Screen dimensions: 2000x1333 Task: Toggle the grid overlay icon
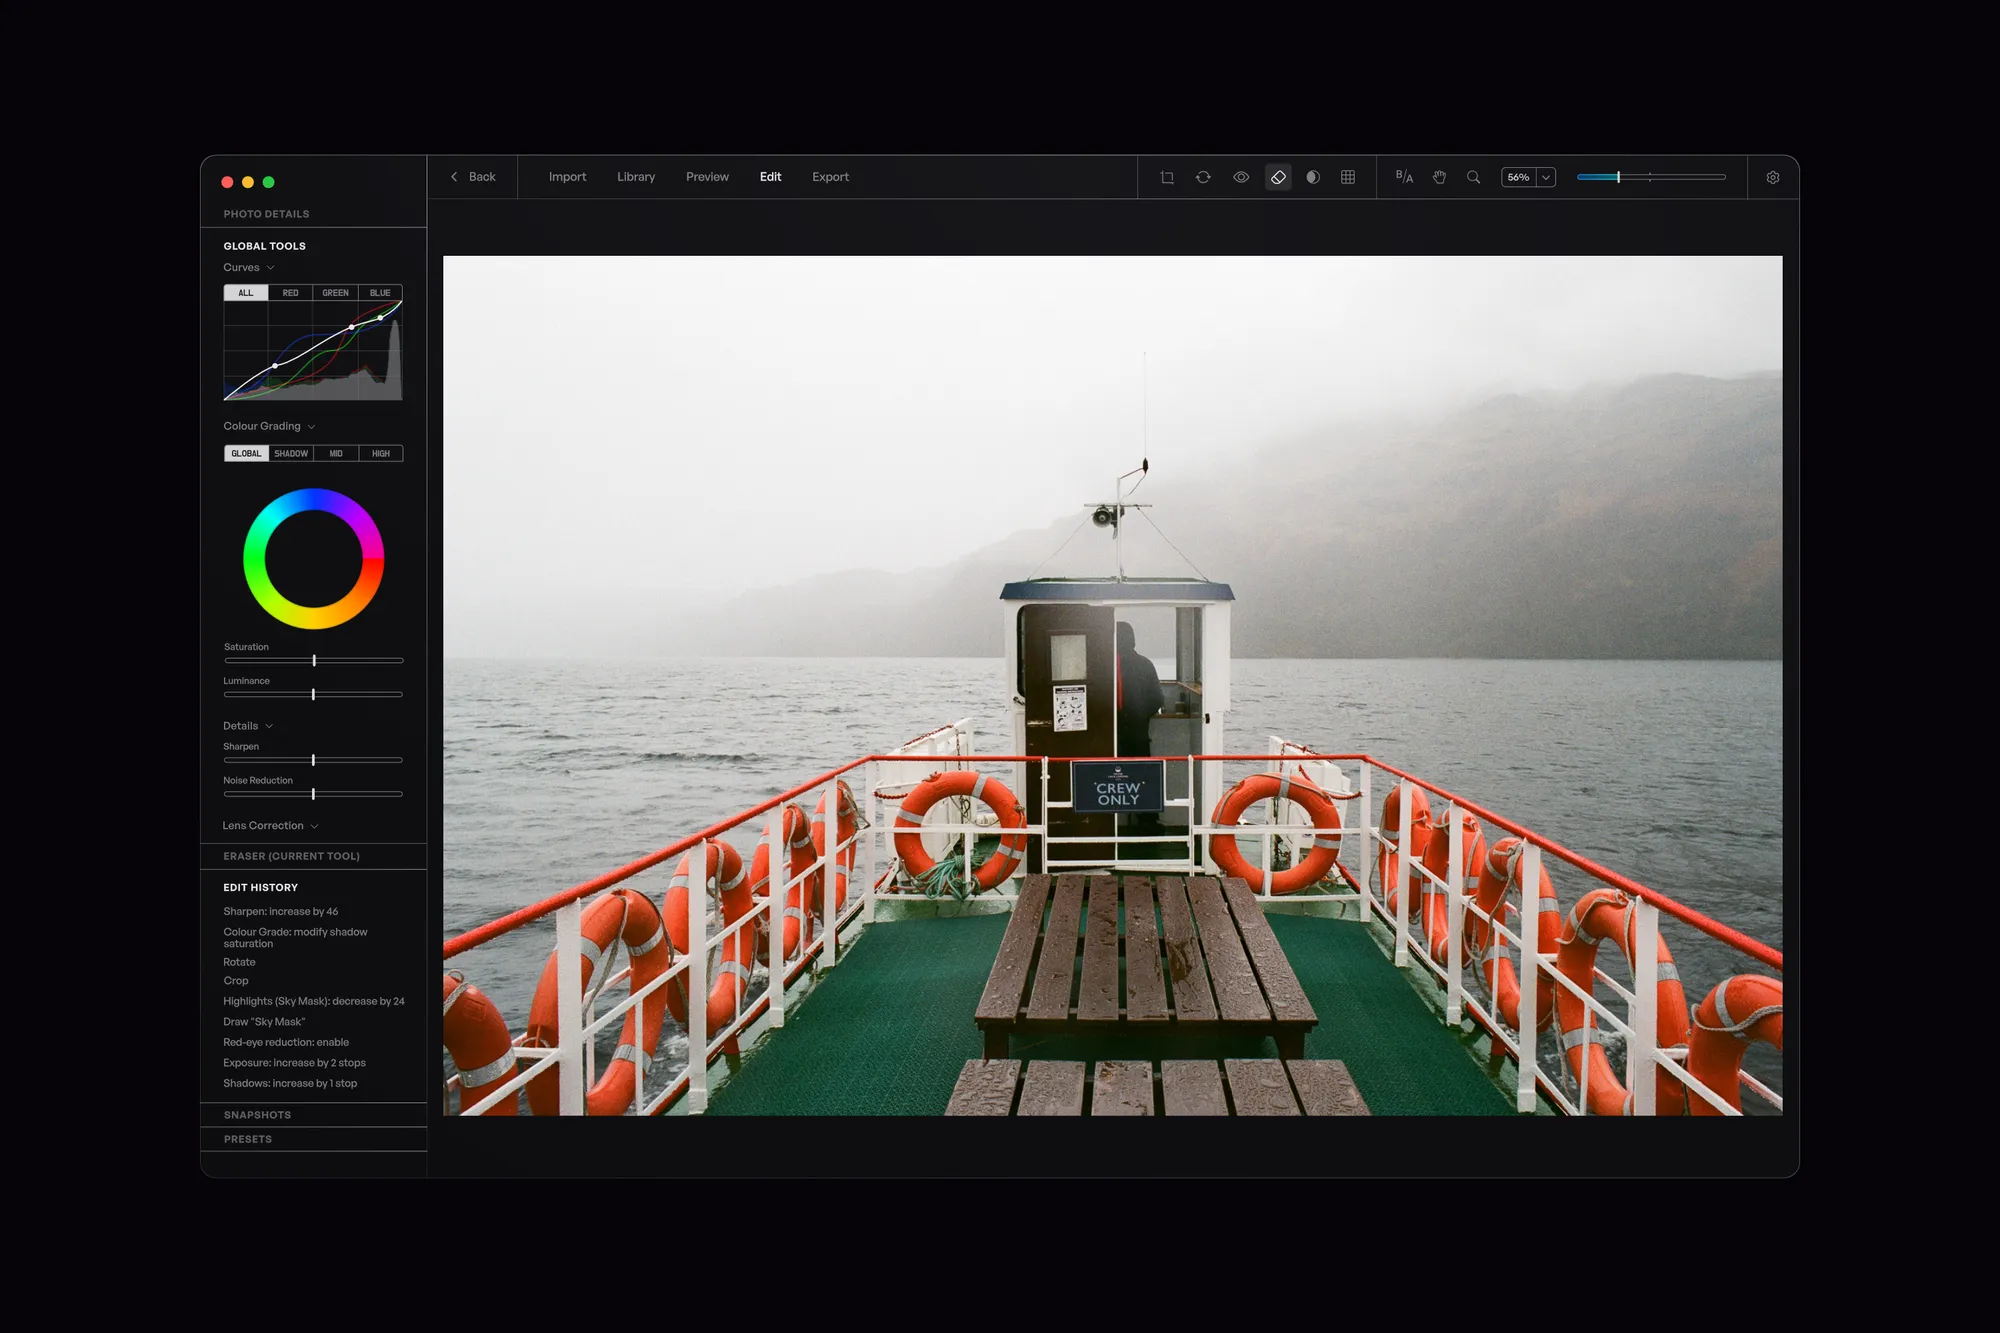(1348, 177)
